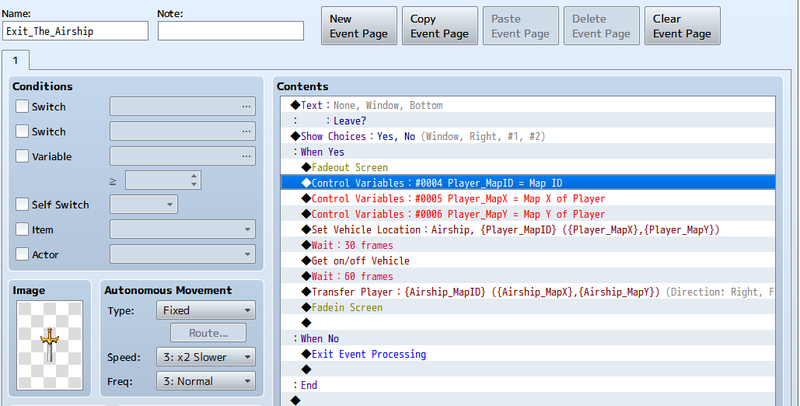Click the empty Note input field
This screenshot has height=406, width=800.
click(x=230, y=31)
